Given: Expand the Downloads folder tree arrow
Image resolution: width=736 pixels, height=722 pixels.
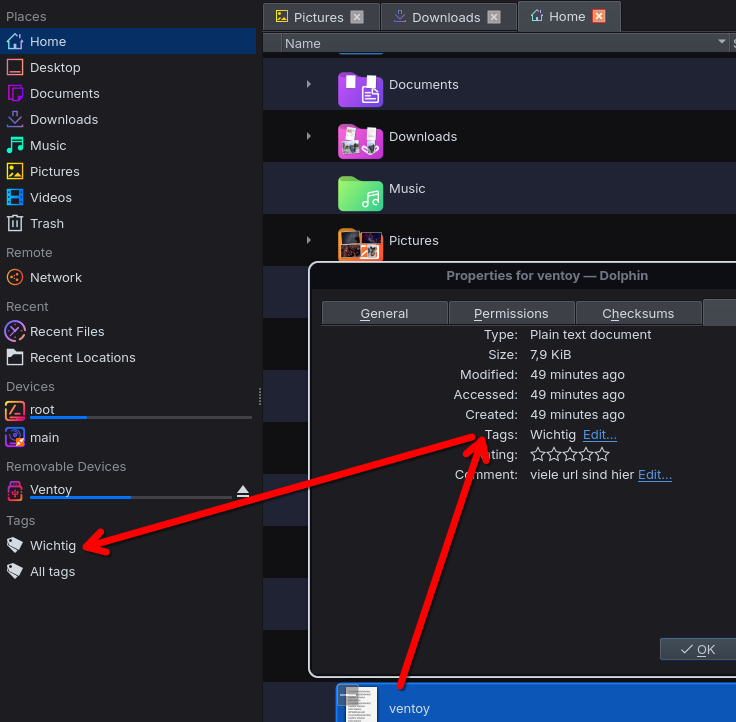Looking at the screenshot, I should (x=309, y=137).
